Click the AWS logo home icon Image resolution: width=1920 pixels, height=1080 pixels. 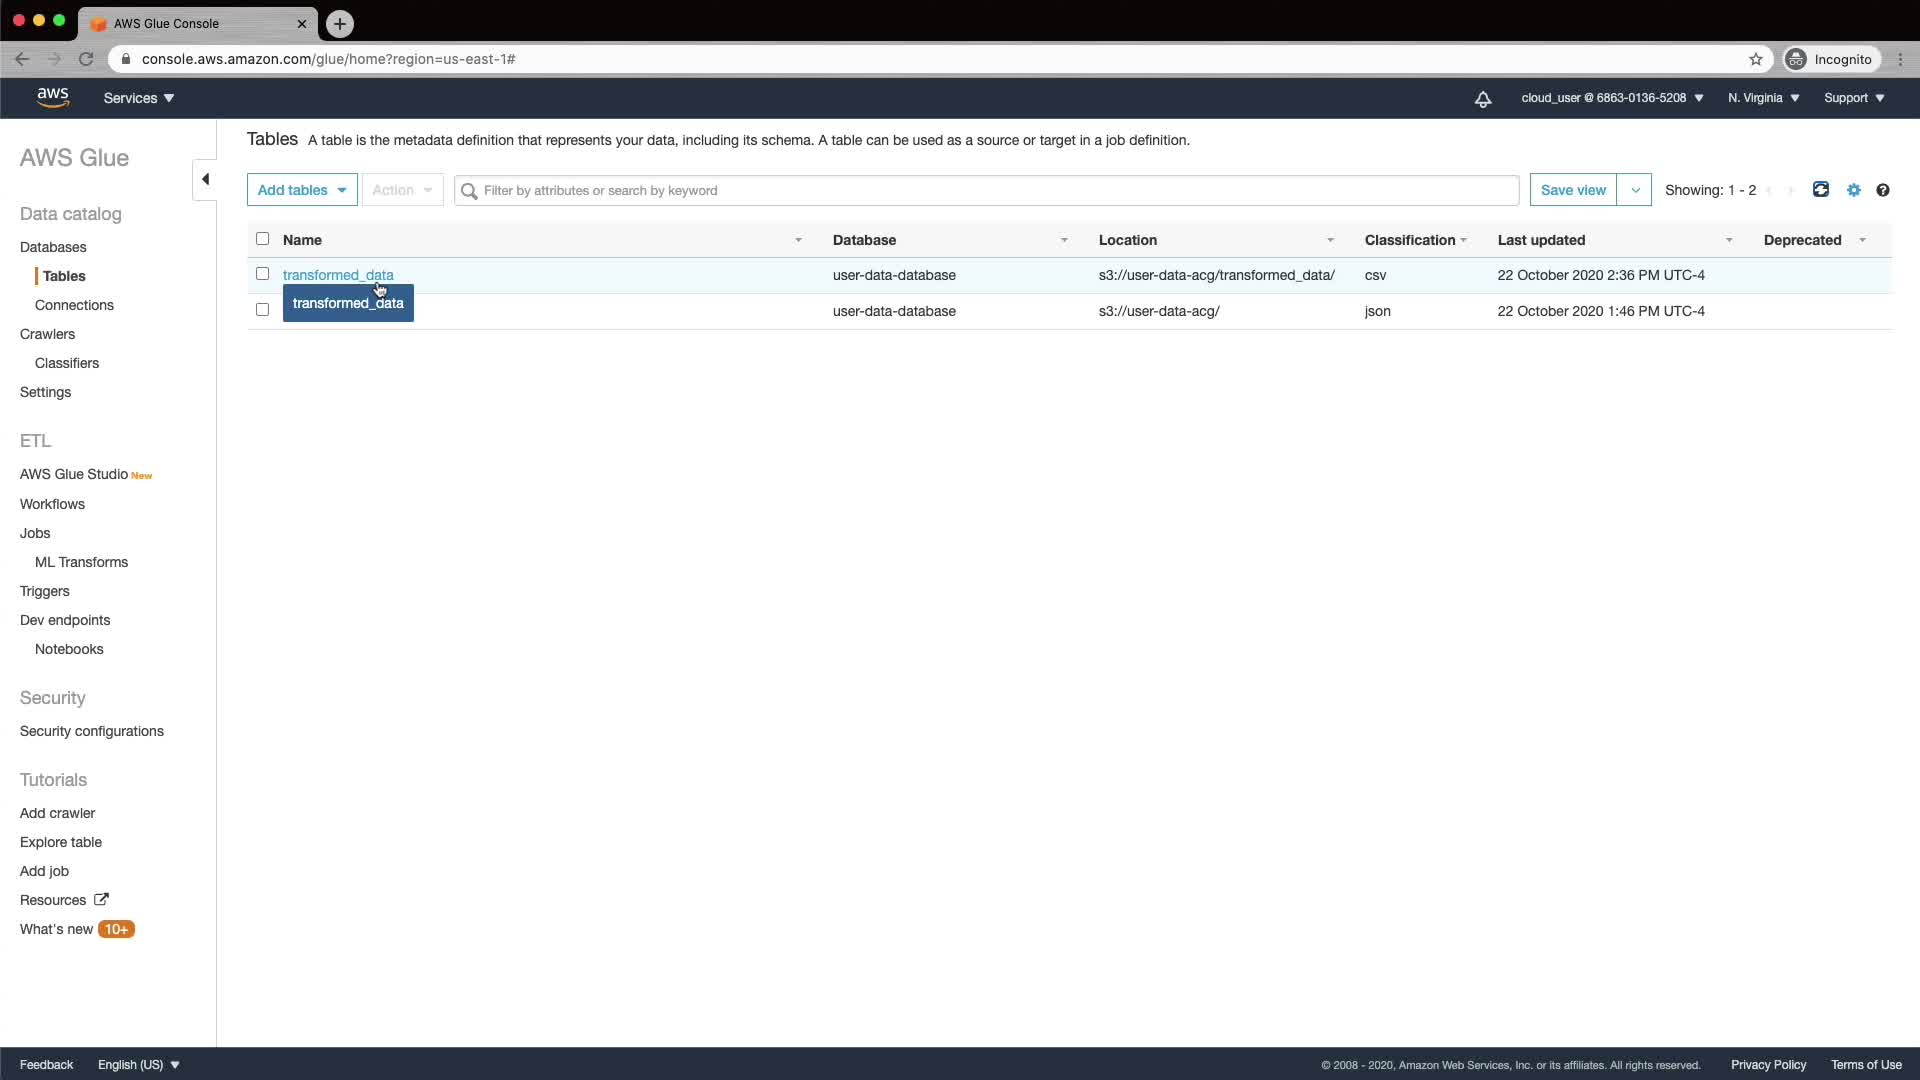(53, 97)
